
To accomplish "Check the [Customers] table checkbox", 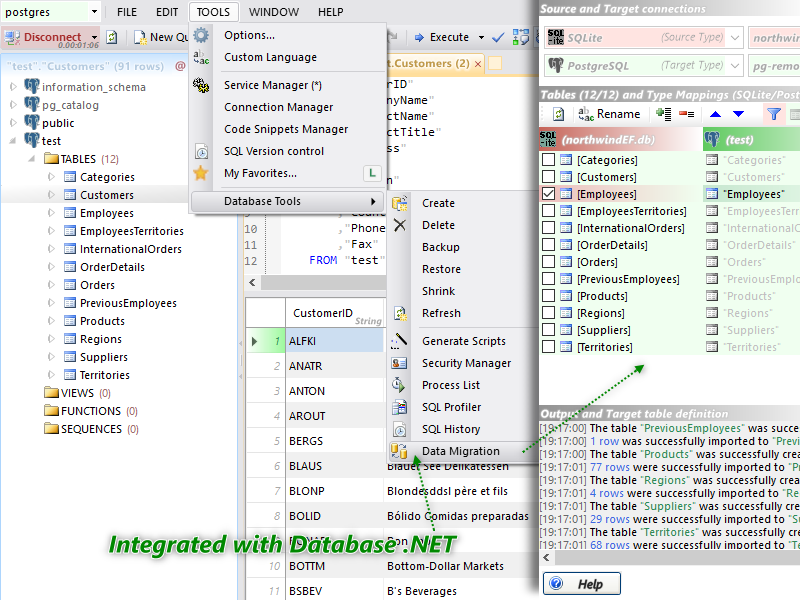I will click(x=548, y=177).
